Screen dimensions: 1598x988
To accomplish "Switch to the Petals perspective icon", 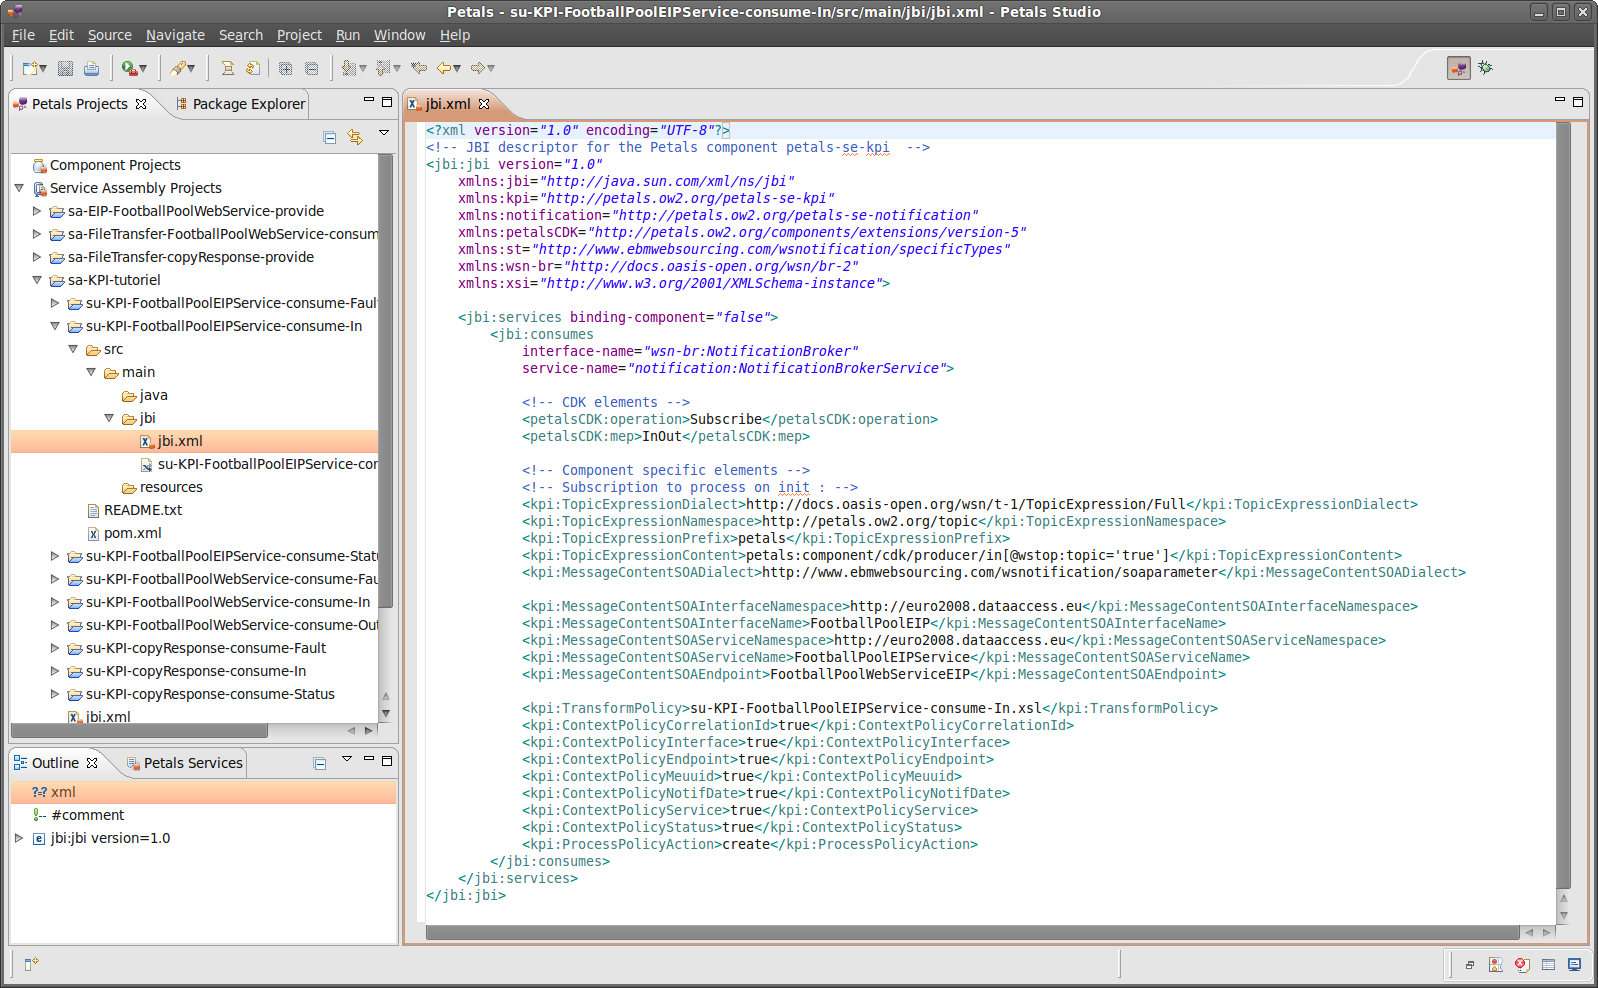I will click(1459, 68).
